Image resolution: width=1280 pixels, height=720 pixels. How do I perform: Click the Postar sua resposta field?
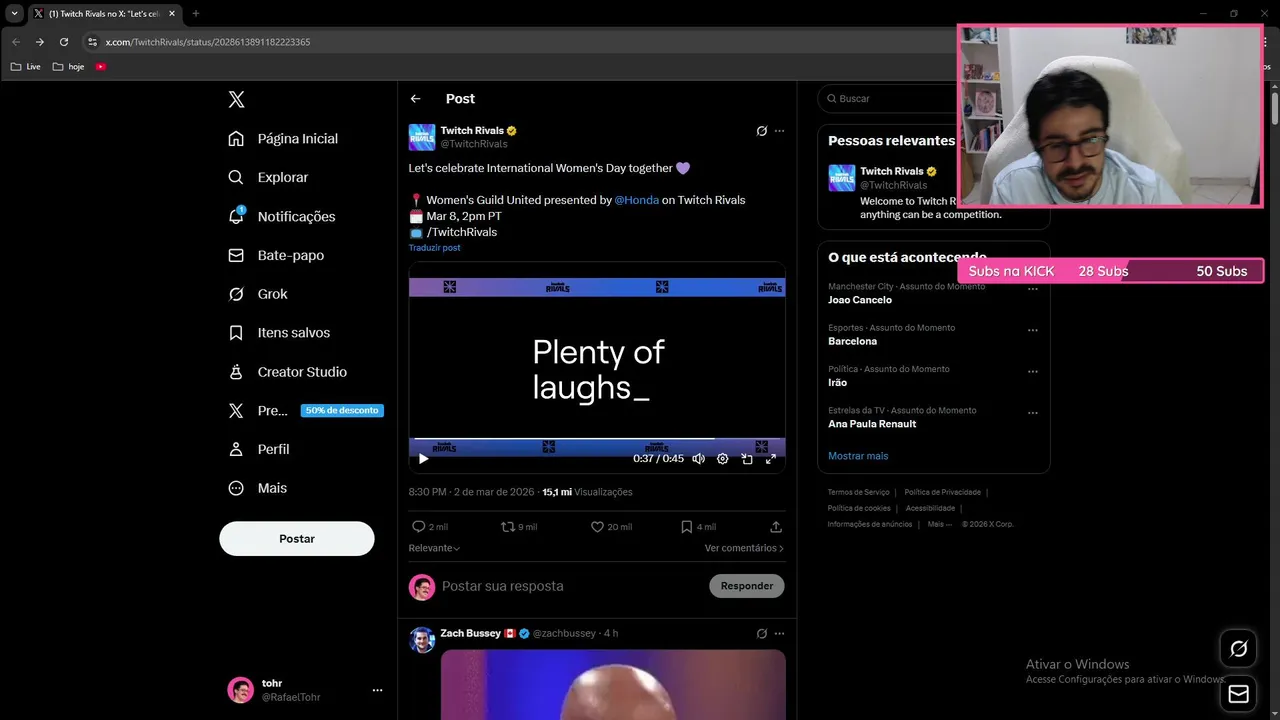(x=571, y=586)
